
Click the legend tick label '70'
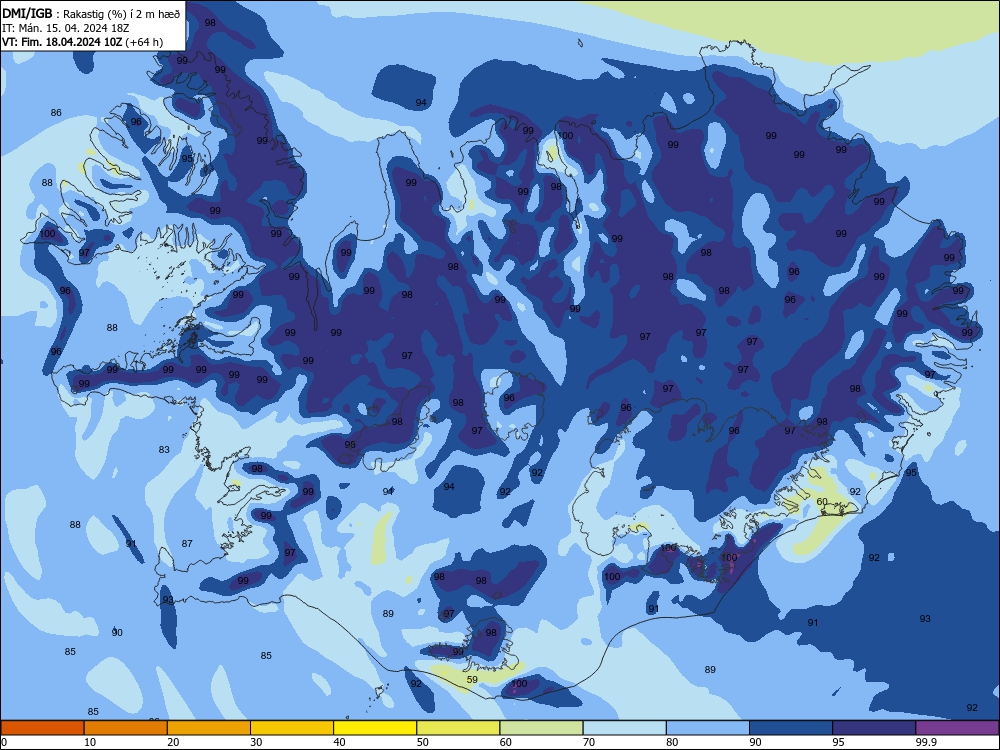tap(589, 742)
